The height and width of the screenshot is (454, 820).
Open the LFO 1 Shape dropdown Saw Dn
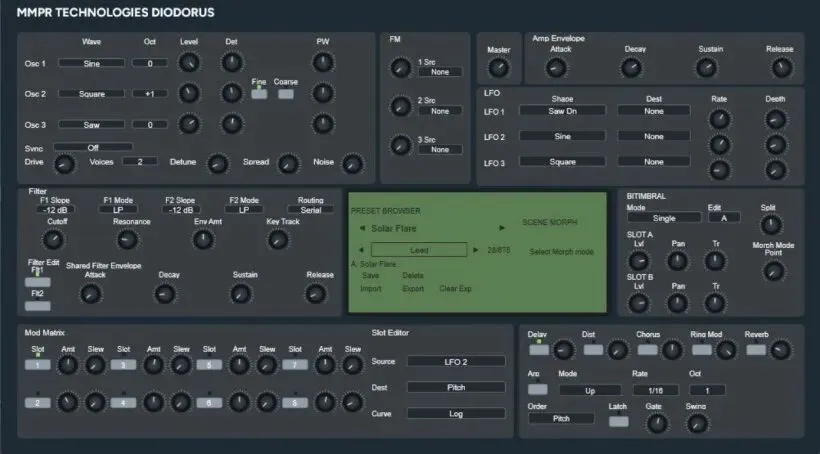click(x=562, y=111)
